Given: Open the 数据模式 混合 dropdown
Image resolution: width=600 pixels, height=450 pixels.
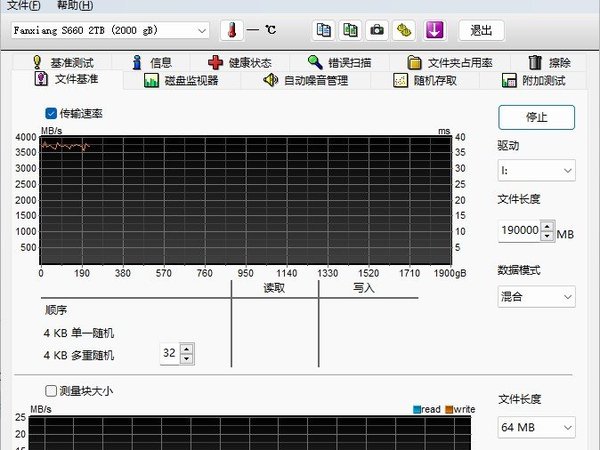Looking at the screenshot, I should (536, 297).
